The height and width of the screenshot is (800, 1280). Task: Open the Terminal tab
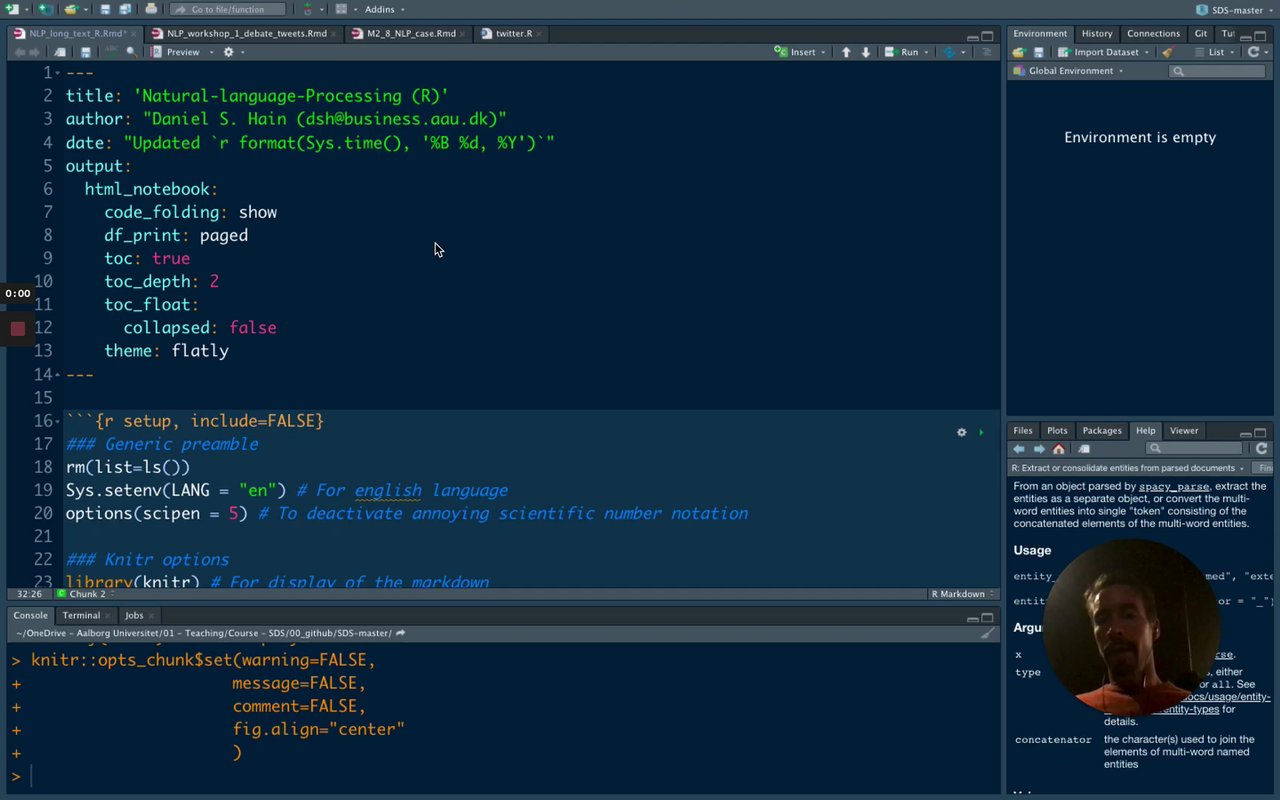click(x=81, y=616)
